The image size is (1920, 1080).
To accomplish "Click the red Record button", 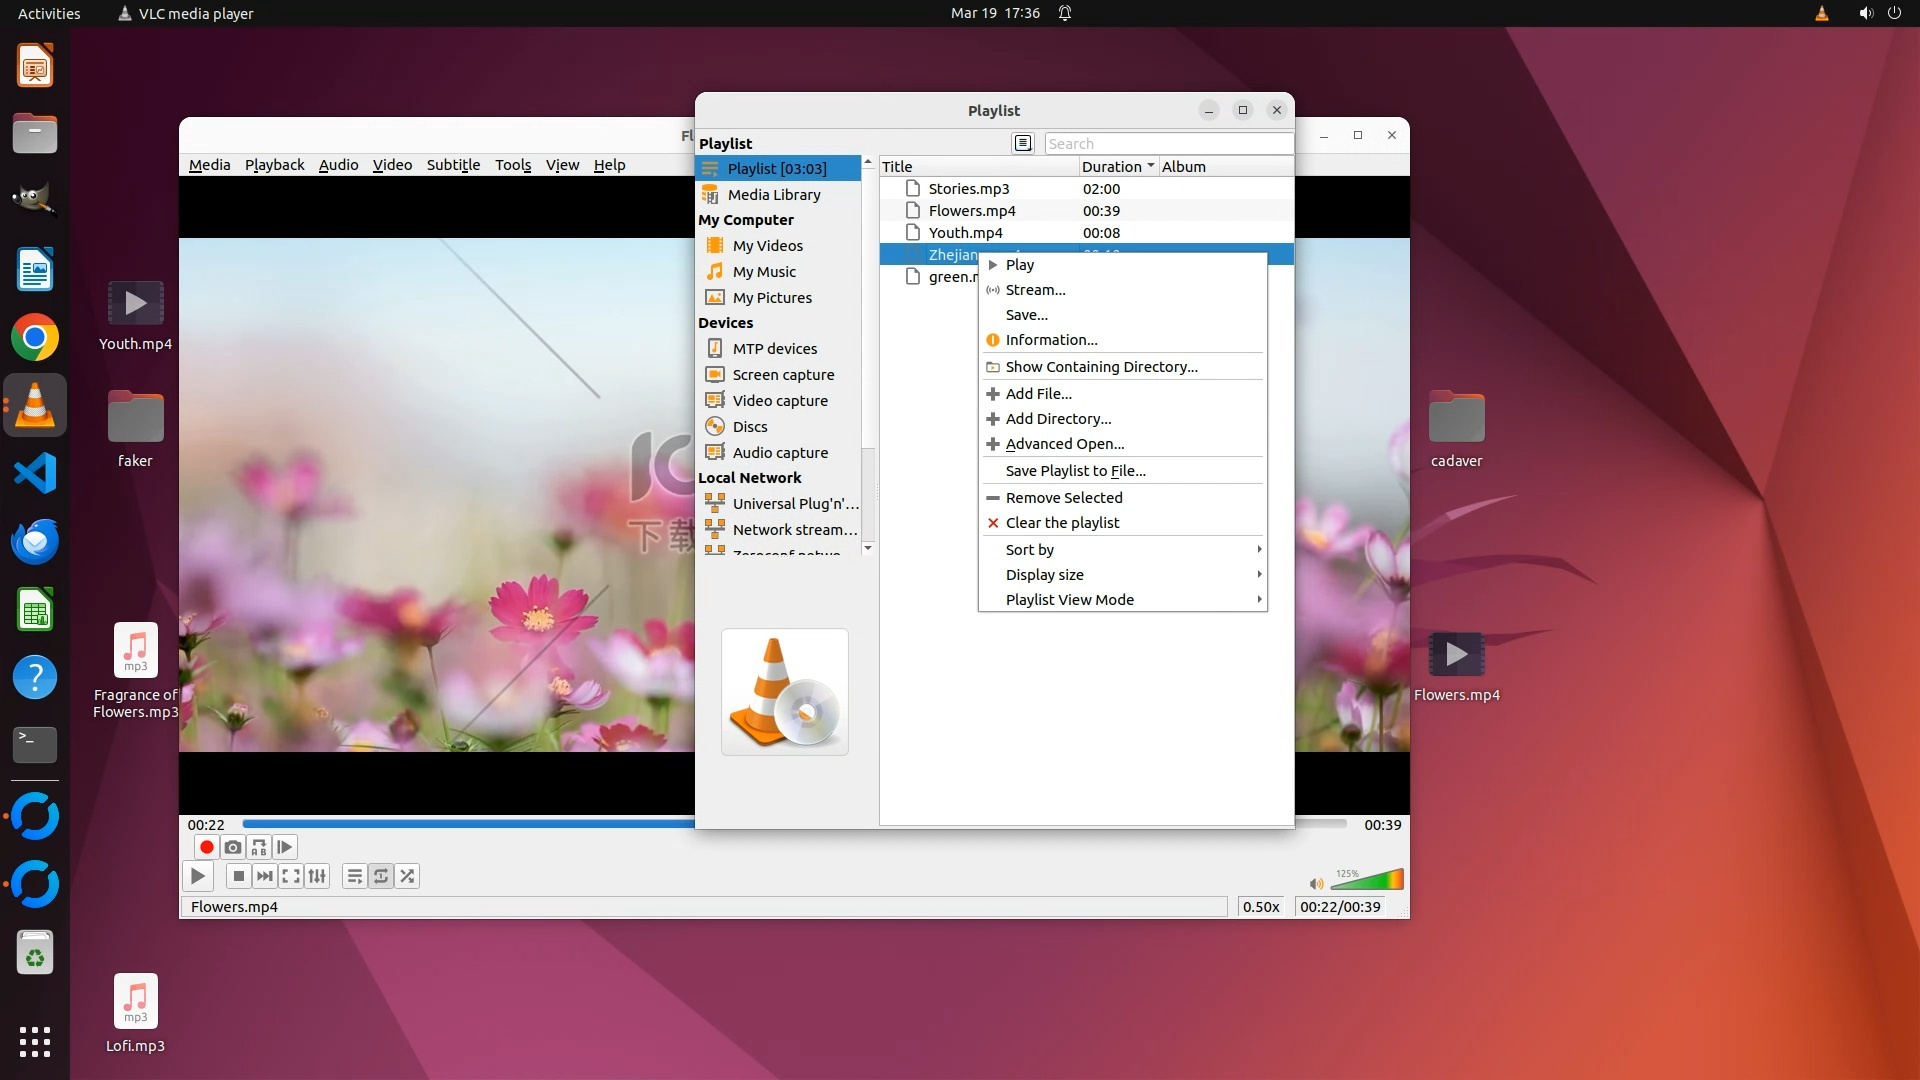I will [x=207, y=847].
